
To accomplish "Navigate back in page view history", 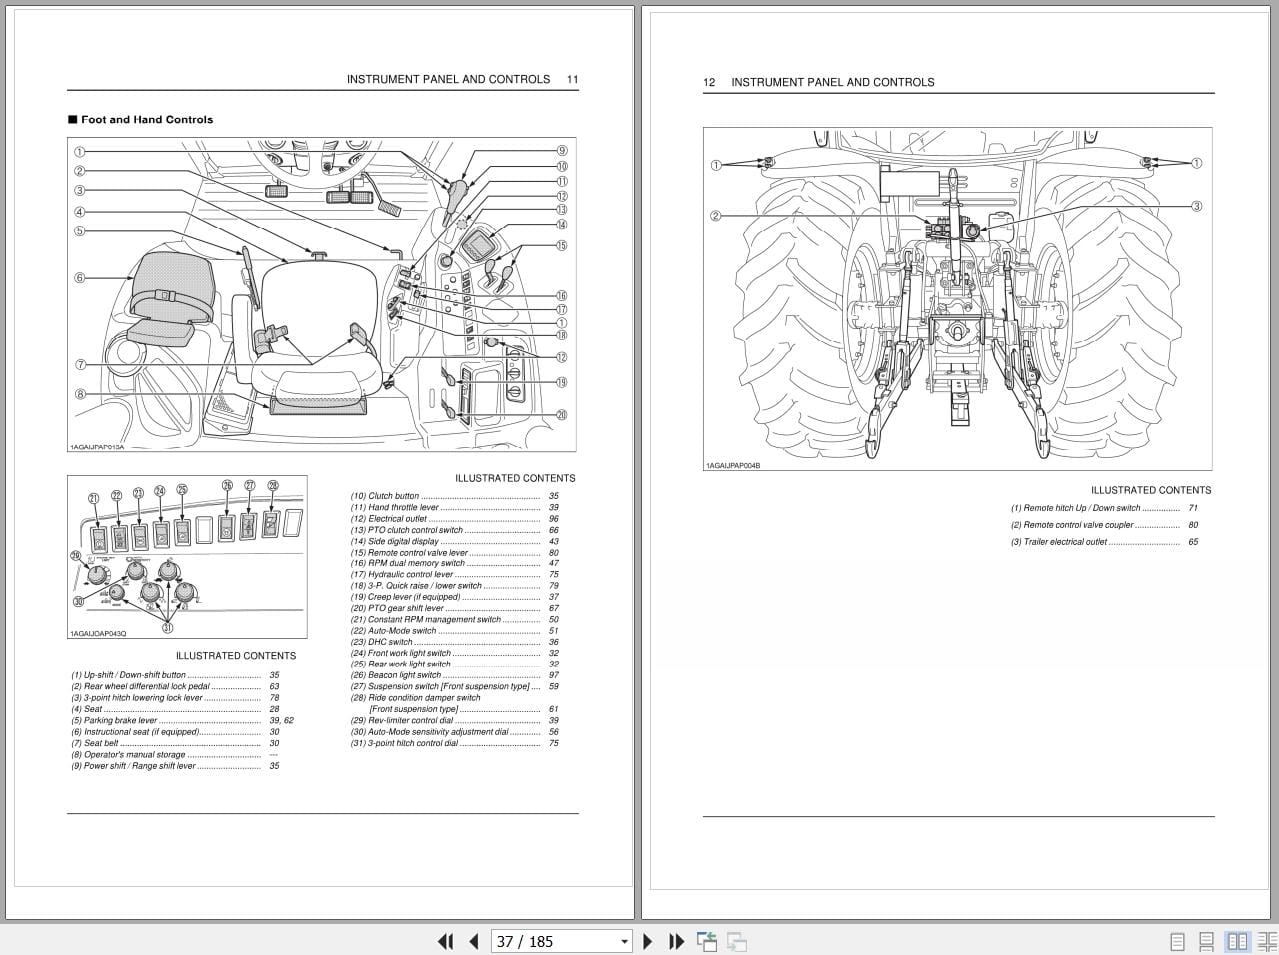I will coord(707,940).
